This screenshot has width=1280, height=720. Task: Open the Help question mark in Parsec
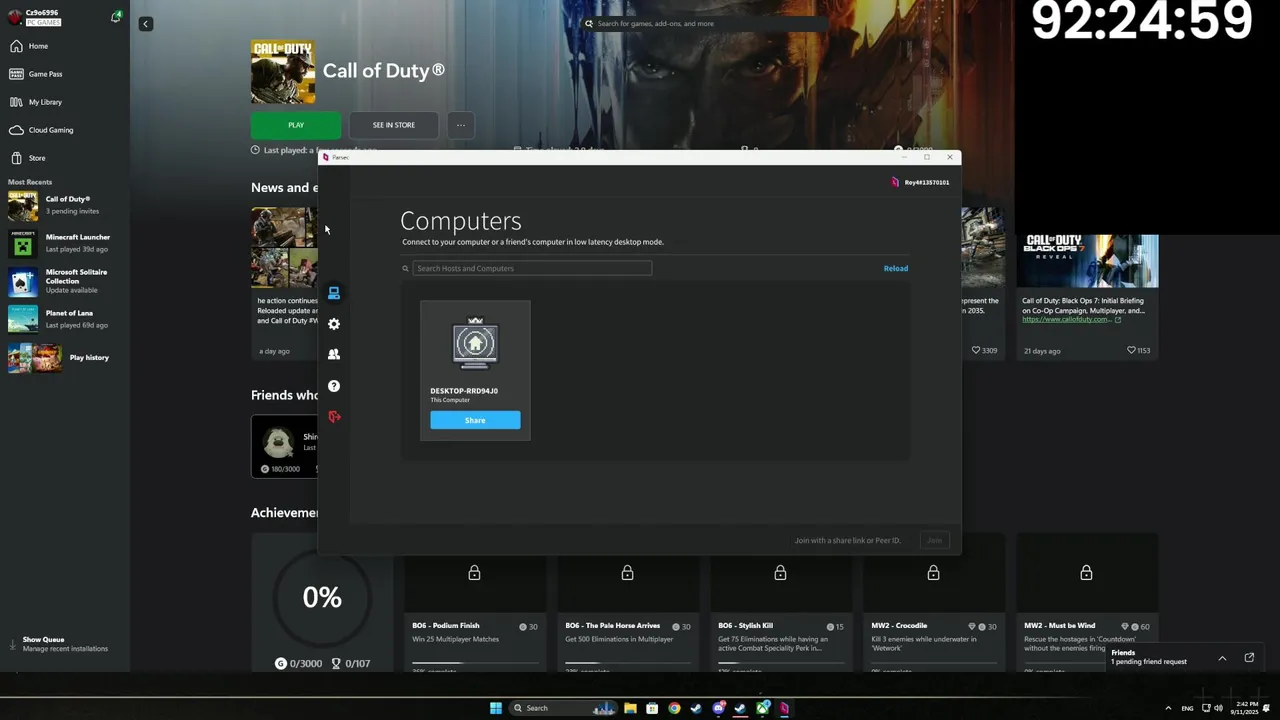(334, 386)
